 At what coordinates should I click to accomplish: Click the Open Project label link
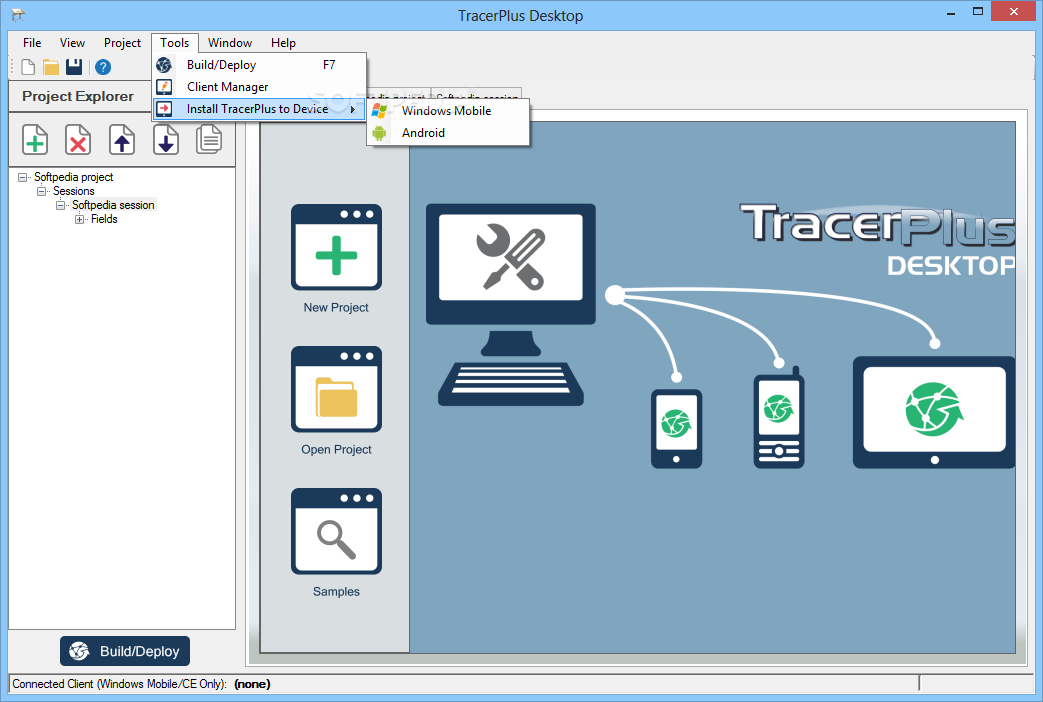pyautogui.click(x=336, y=449)
